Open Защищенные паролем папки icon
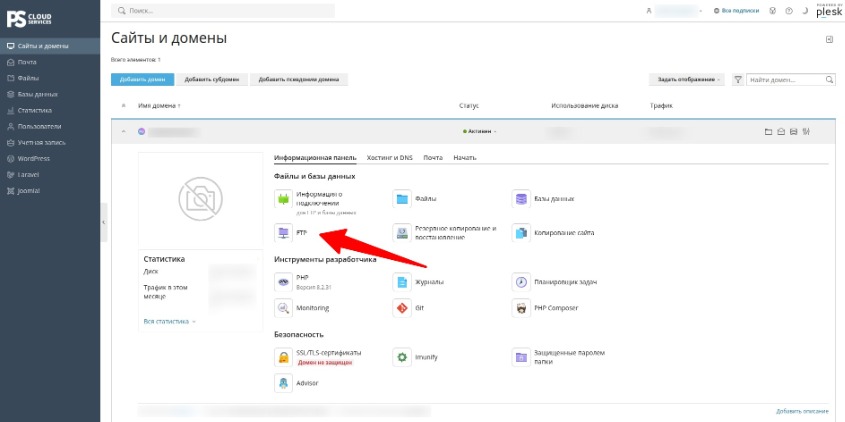The image size is (845, 422). point(521,357)
